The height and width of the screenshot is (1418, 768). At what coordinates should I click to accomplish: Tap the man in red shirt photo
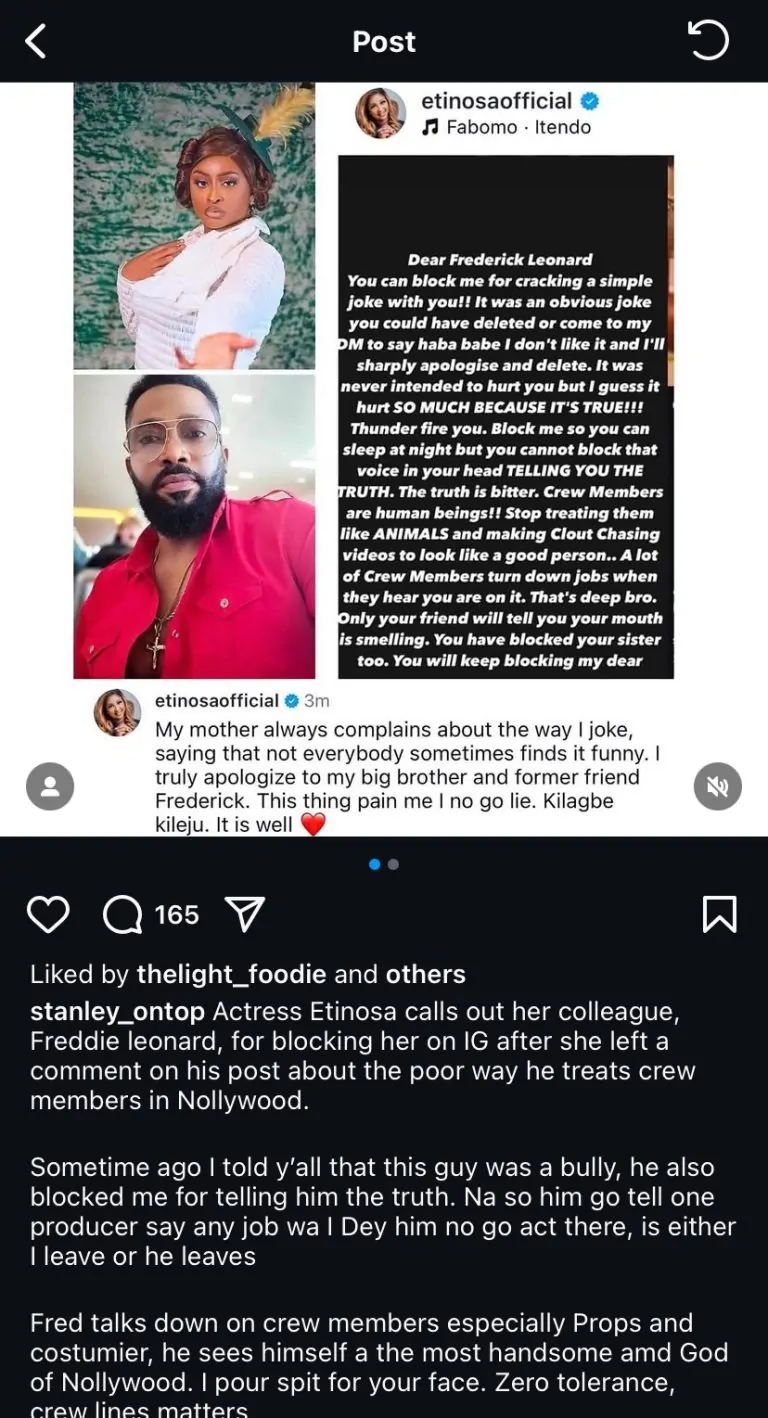click(194, 526)
